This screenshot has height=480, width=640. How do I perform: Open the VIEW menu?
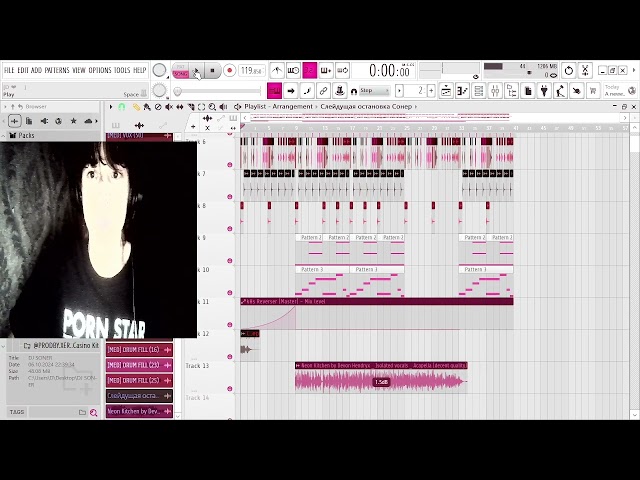(x=79, y=70)
